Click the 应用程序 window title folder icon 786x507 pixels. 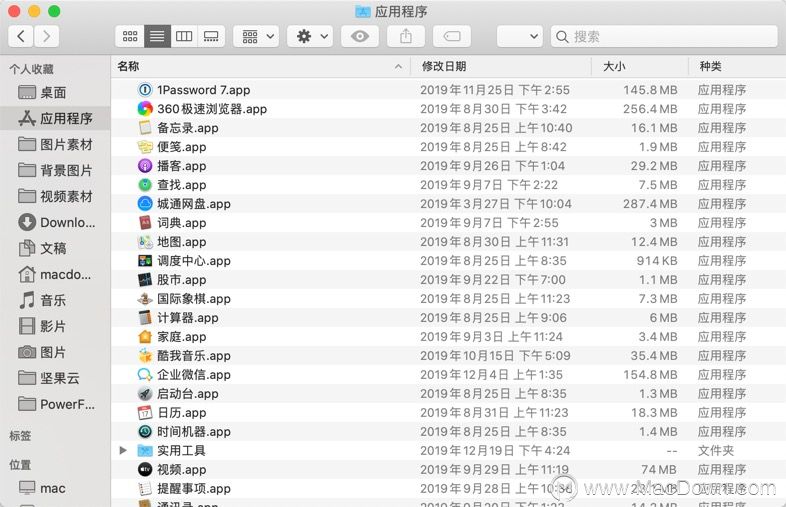tap(362, 11)
